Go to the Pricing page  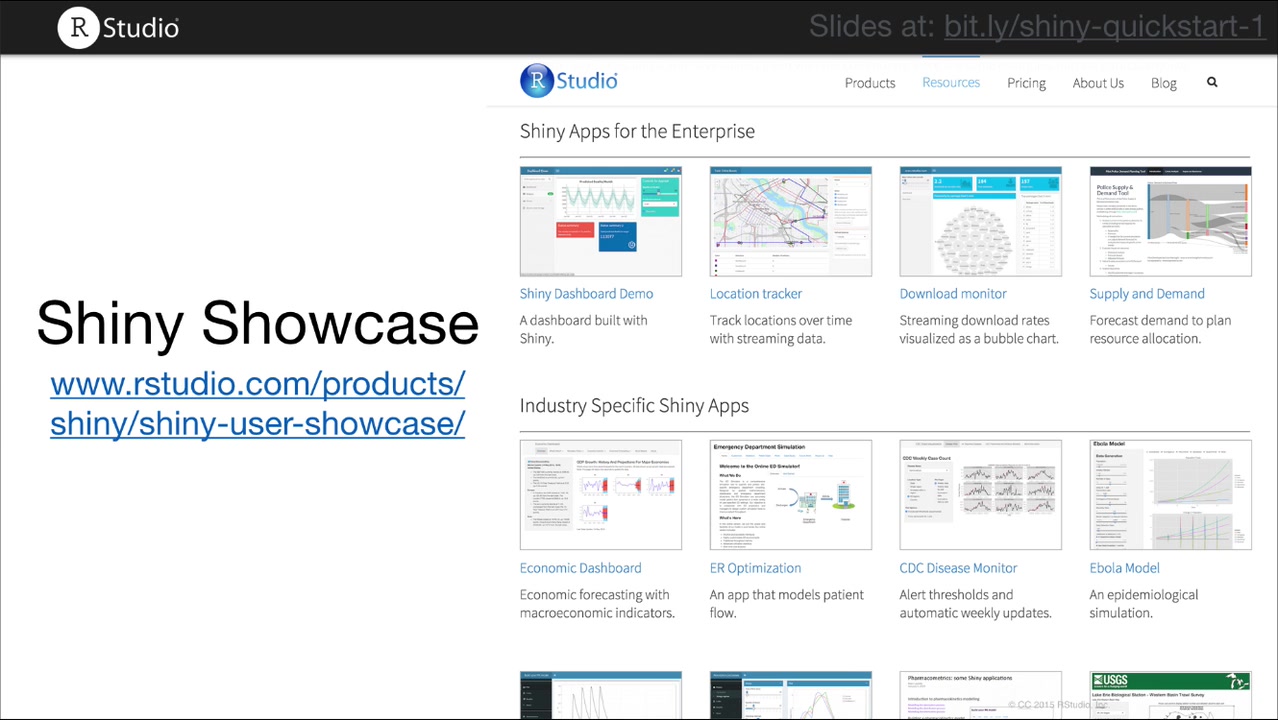pyautogui.click(x=1026, y=83)
